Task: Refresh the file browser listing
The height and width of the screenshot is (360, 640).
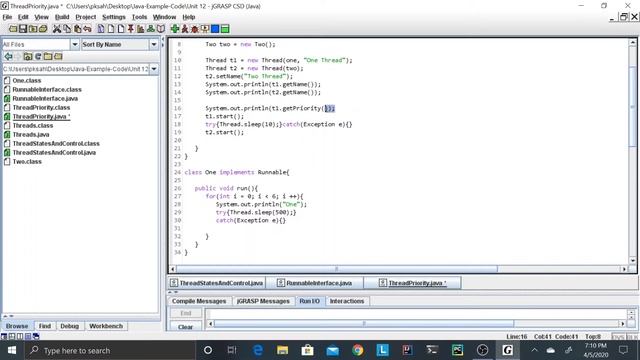Action: (38, 56)
